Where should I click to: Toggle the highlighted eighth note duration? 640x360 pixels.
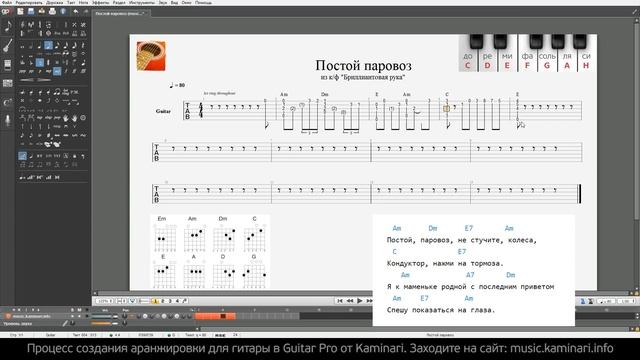[49, 45]
